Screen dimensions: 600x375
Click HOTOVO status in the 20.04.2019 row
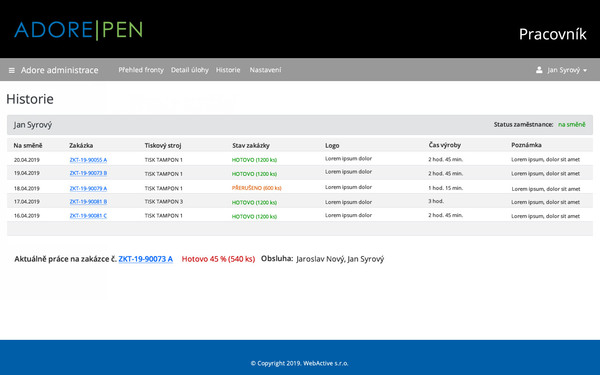coord(254,160)
